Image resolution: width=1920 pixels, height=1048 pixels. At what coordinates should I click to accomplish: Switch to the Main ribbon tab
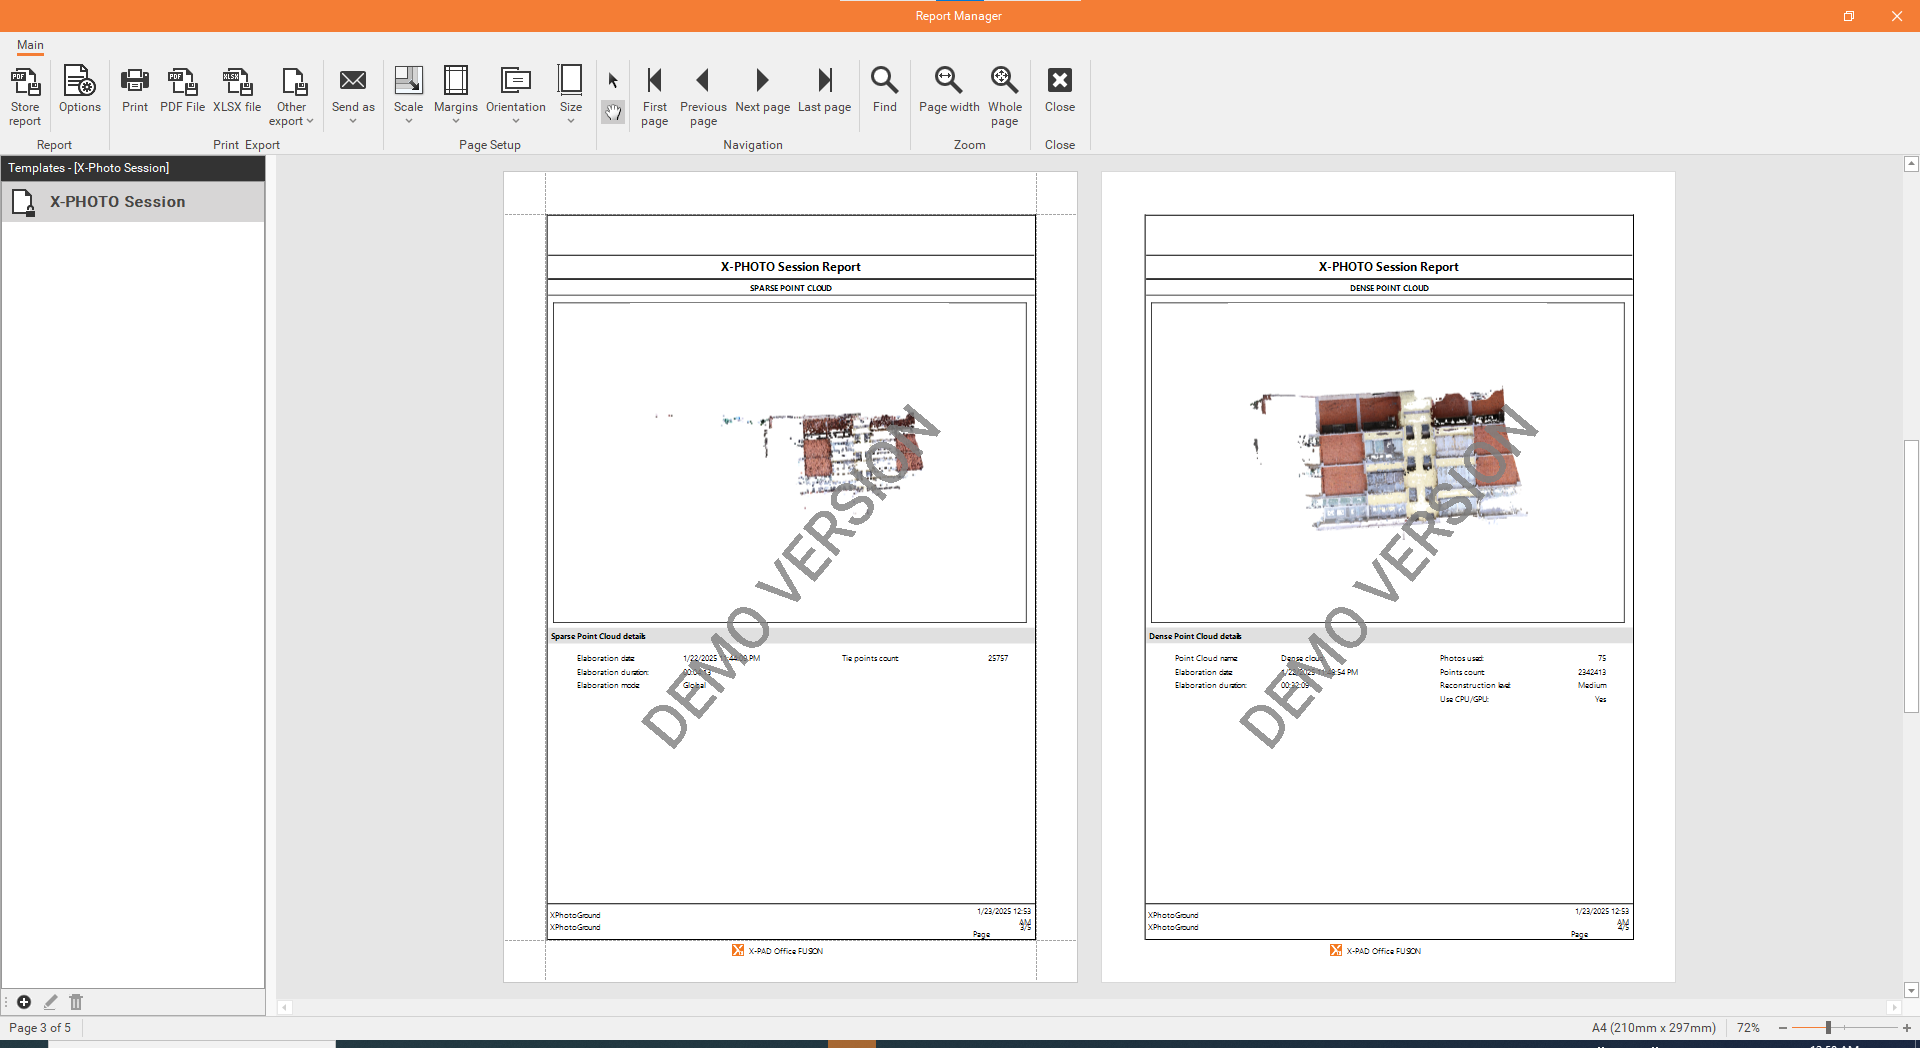pos(30,45)
